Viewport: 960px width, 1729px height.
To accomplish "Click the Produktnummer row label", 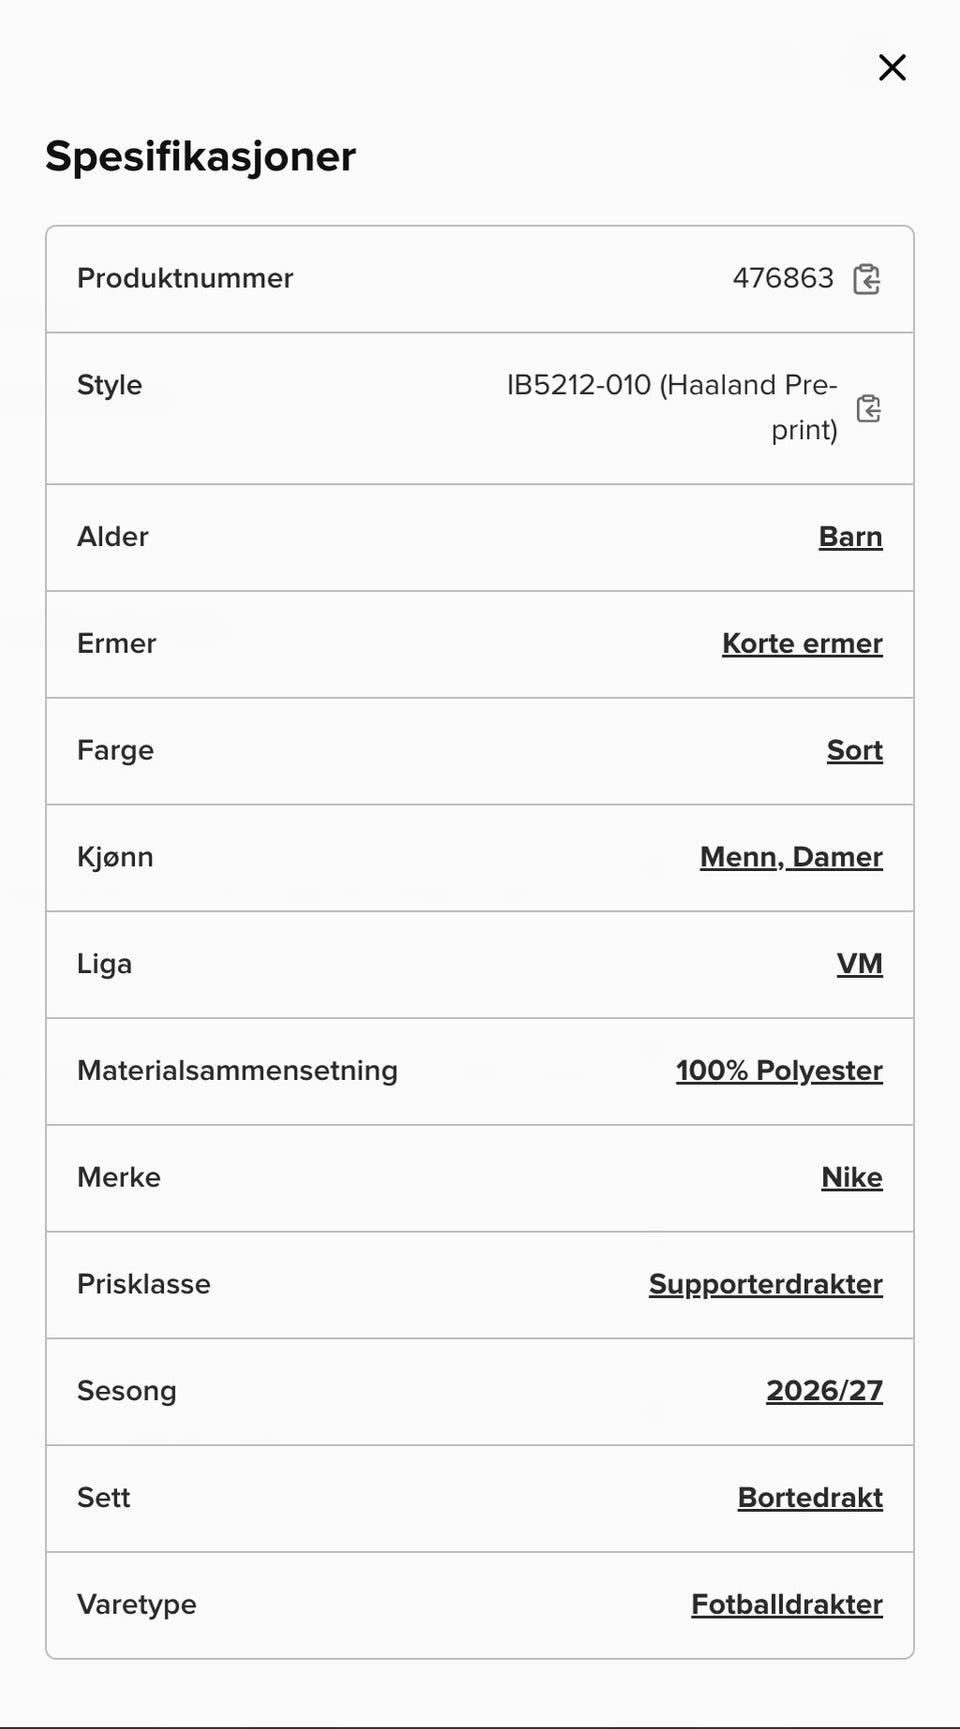I will [185, 278].
